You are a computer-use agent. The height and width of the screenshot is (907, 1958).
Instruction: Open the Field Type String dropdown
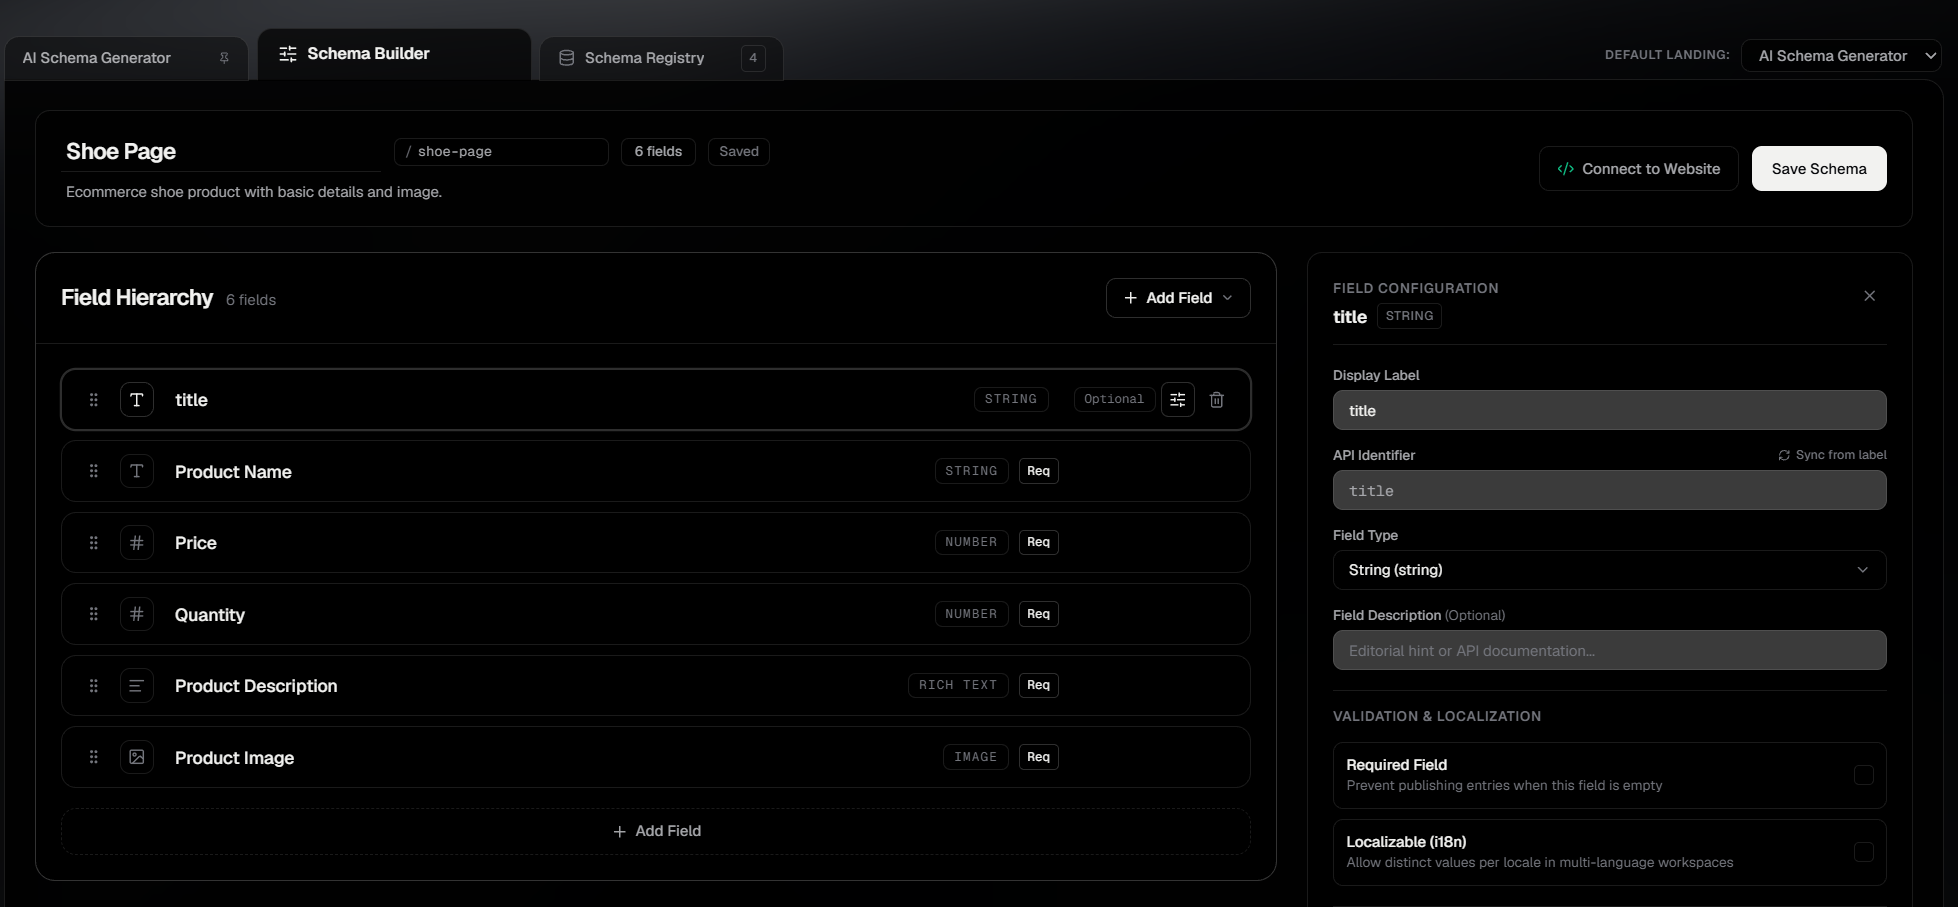[x=1610, y=570]
